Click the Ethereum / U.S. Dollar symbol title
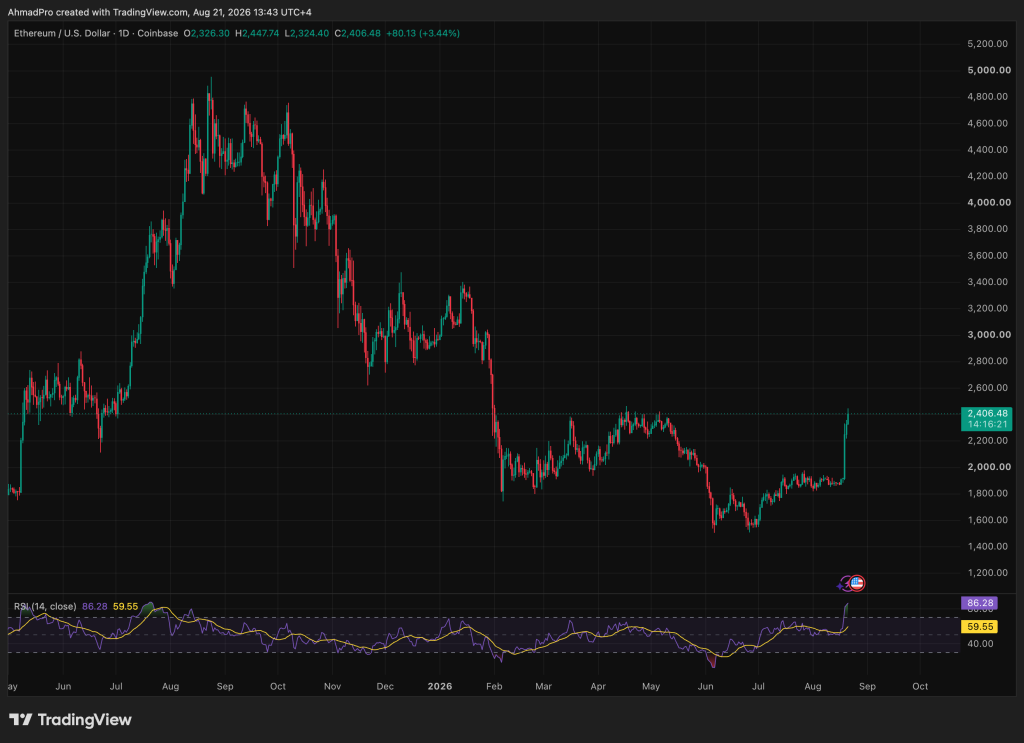Image resolution: width=1024 pixels, height=743 pixels. pyautogui.click(x=62, y=33)
